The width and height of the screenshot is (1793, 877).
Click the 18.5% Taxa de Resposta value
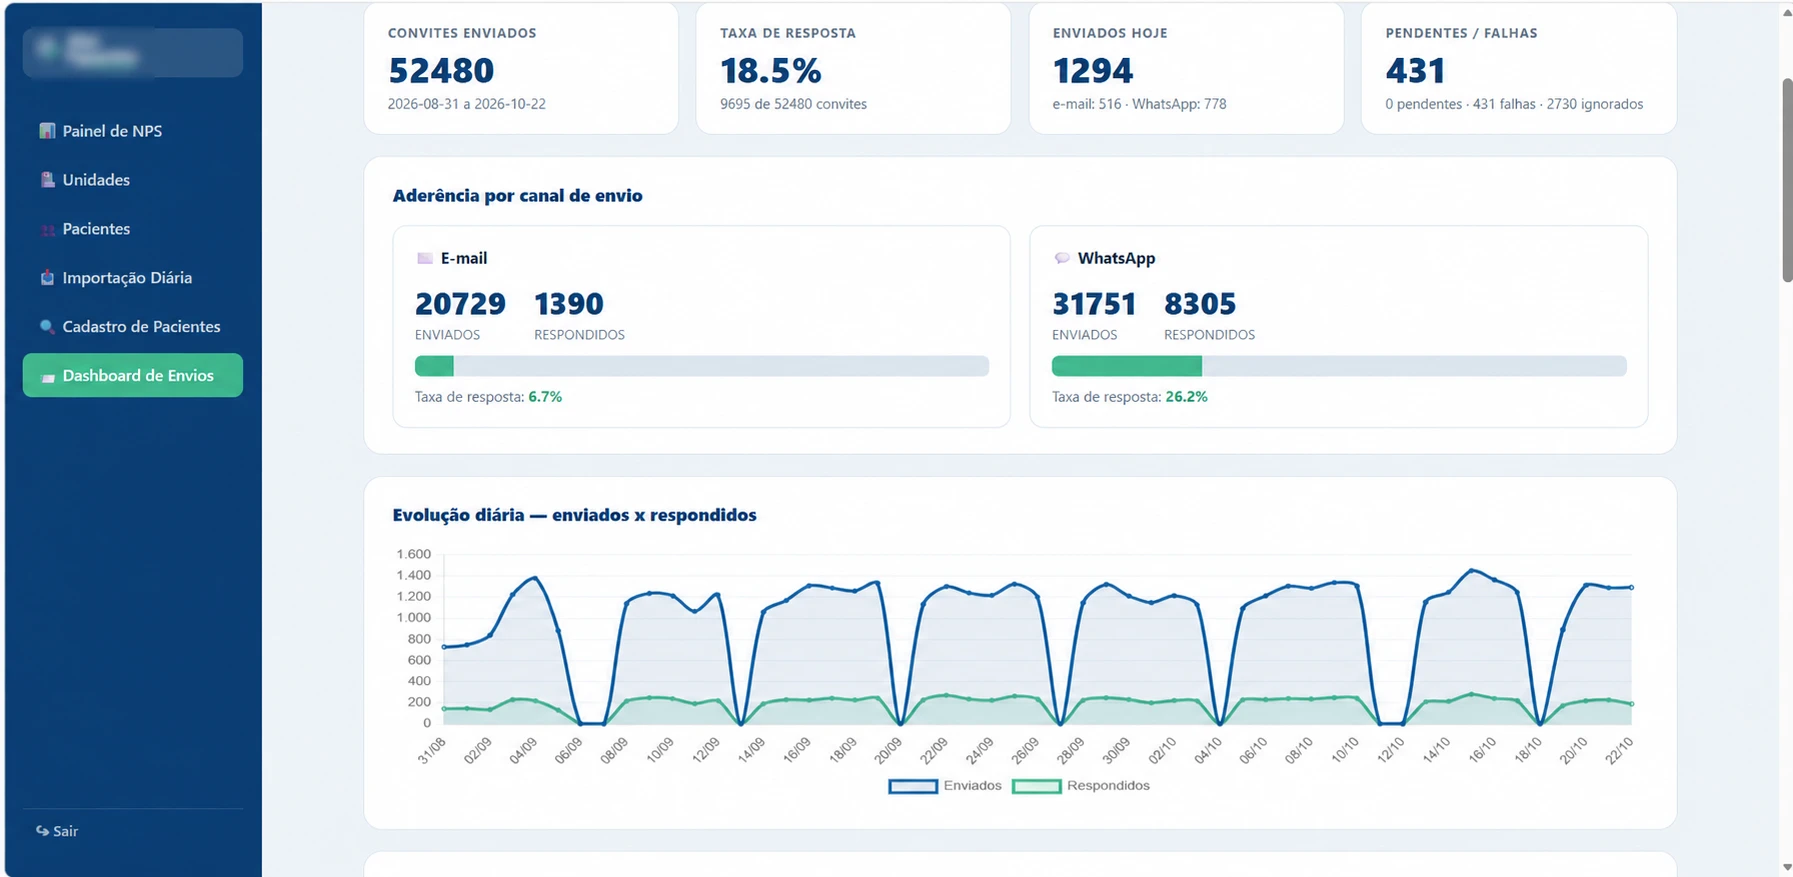point(771,71)
